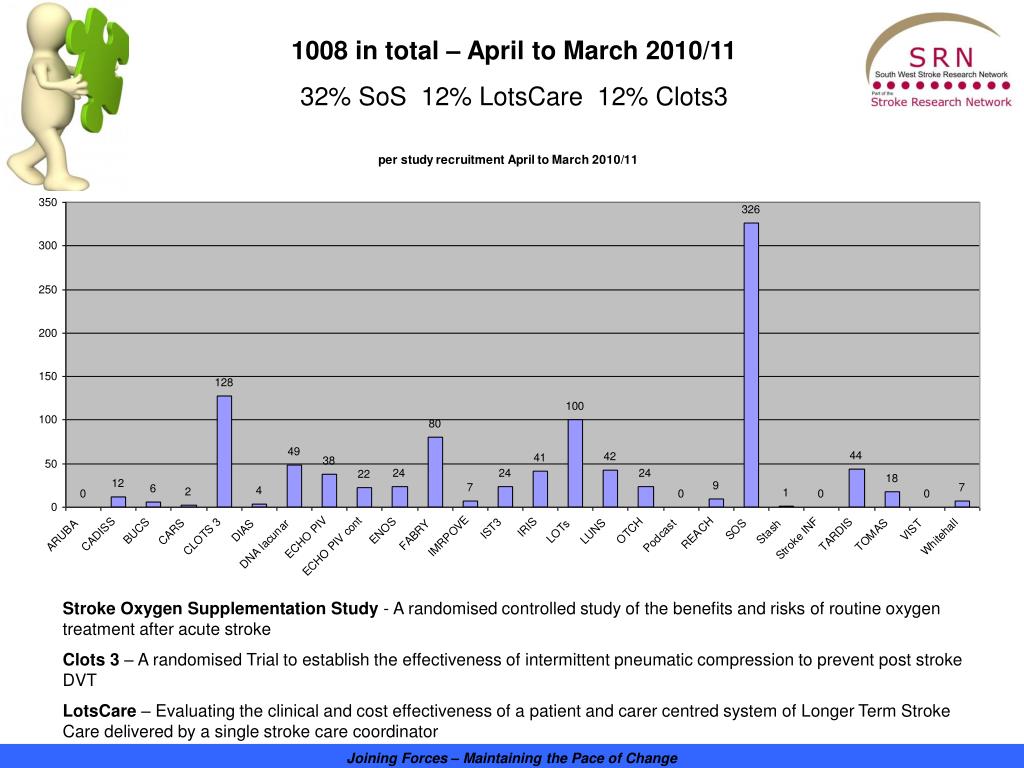Viewport: 1024px width, 768px height.
Task: Click the x-axis label "CADISS"
Action: pyautogui.click(x=98, y=534)
